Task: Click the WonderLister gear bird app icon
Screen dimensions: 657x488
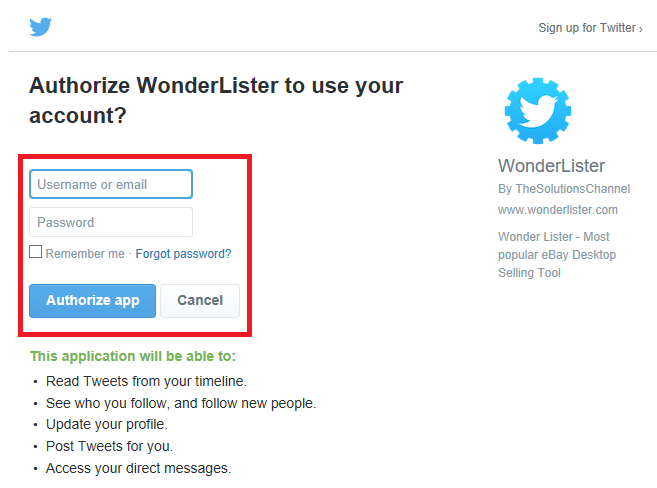Action: [538, 111]
